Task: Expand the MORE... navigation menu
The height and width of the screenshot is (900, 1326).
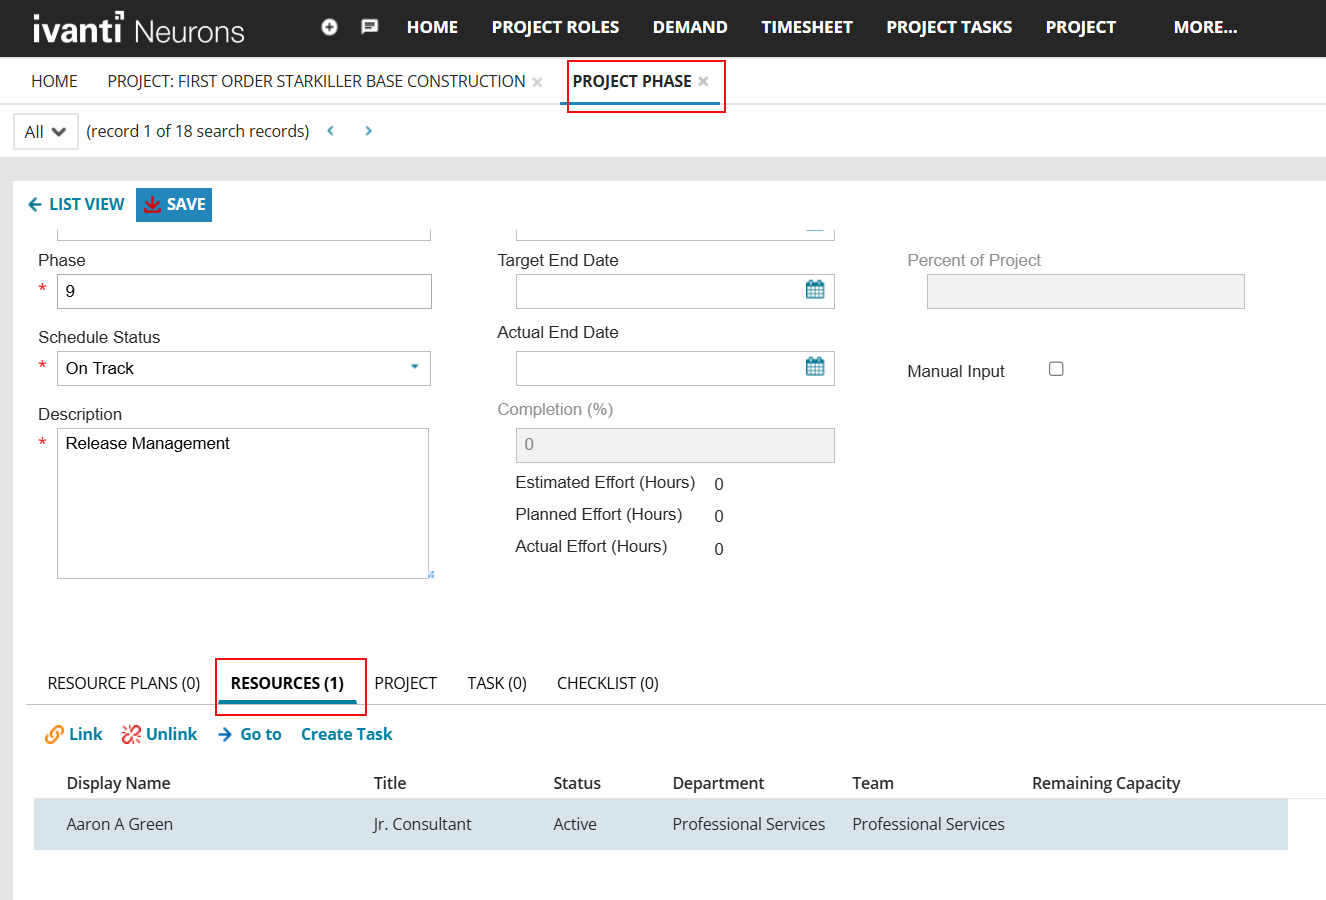Action: coord(1205,27)
